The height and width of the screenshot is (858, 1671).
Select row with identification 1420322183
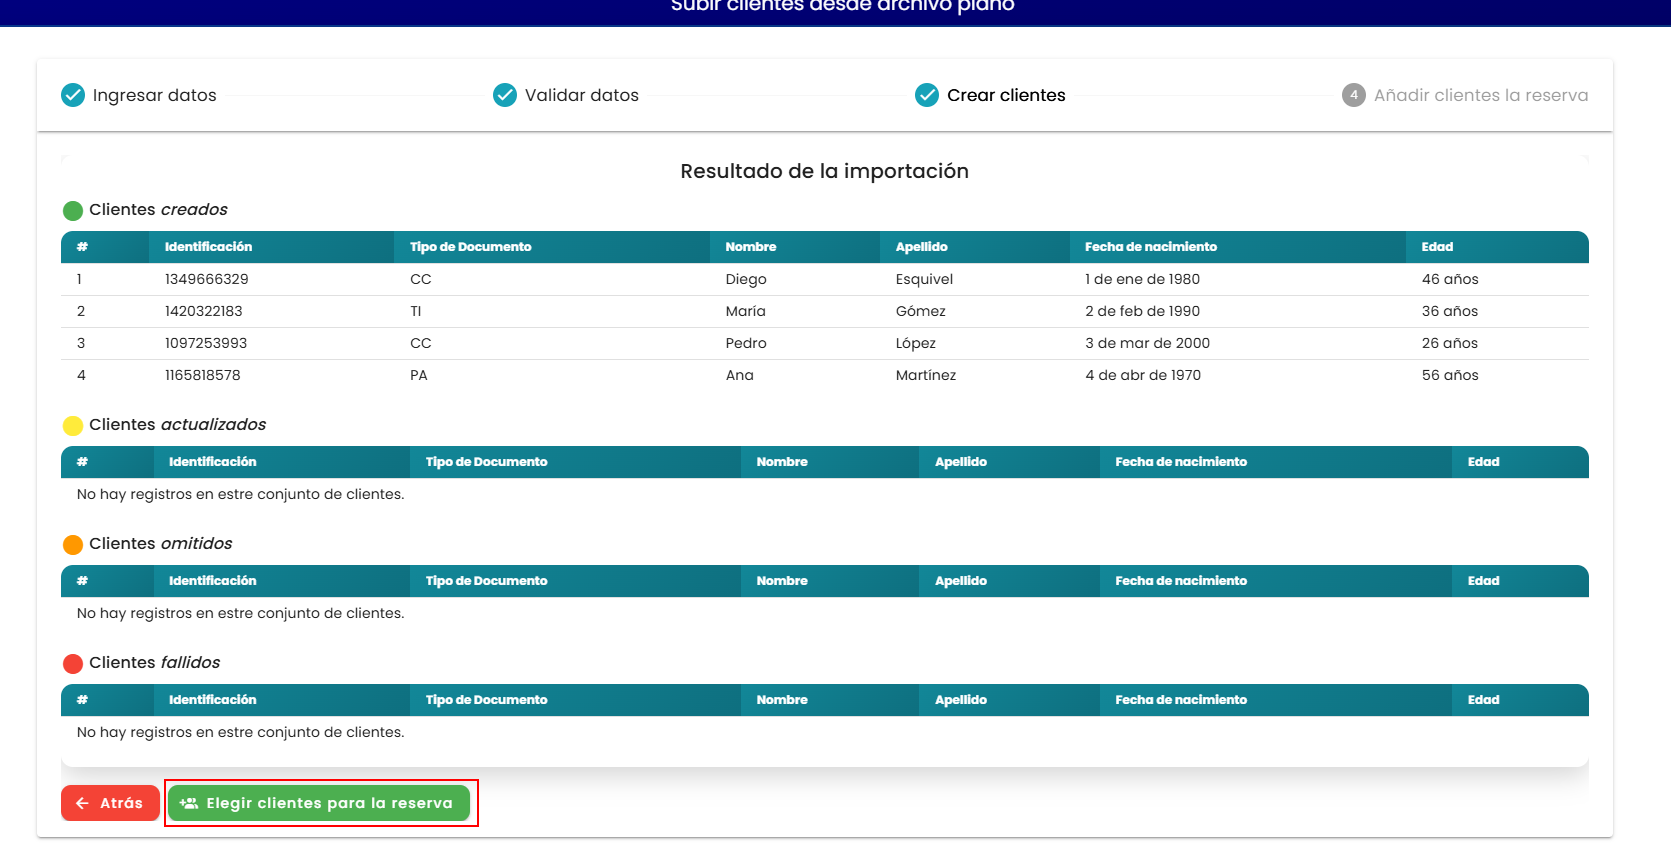click(x=825, y=311)
